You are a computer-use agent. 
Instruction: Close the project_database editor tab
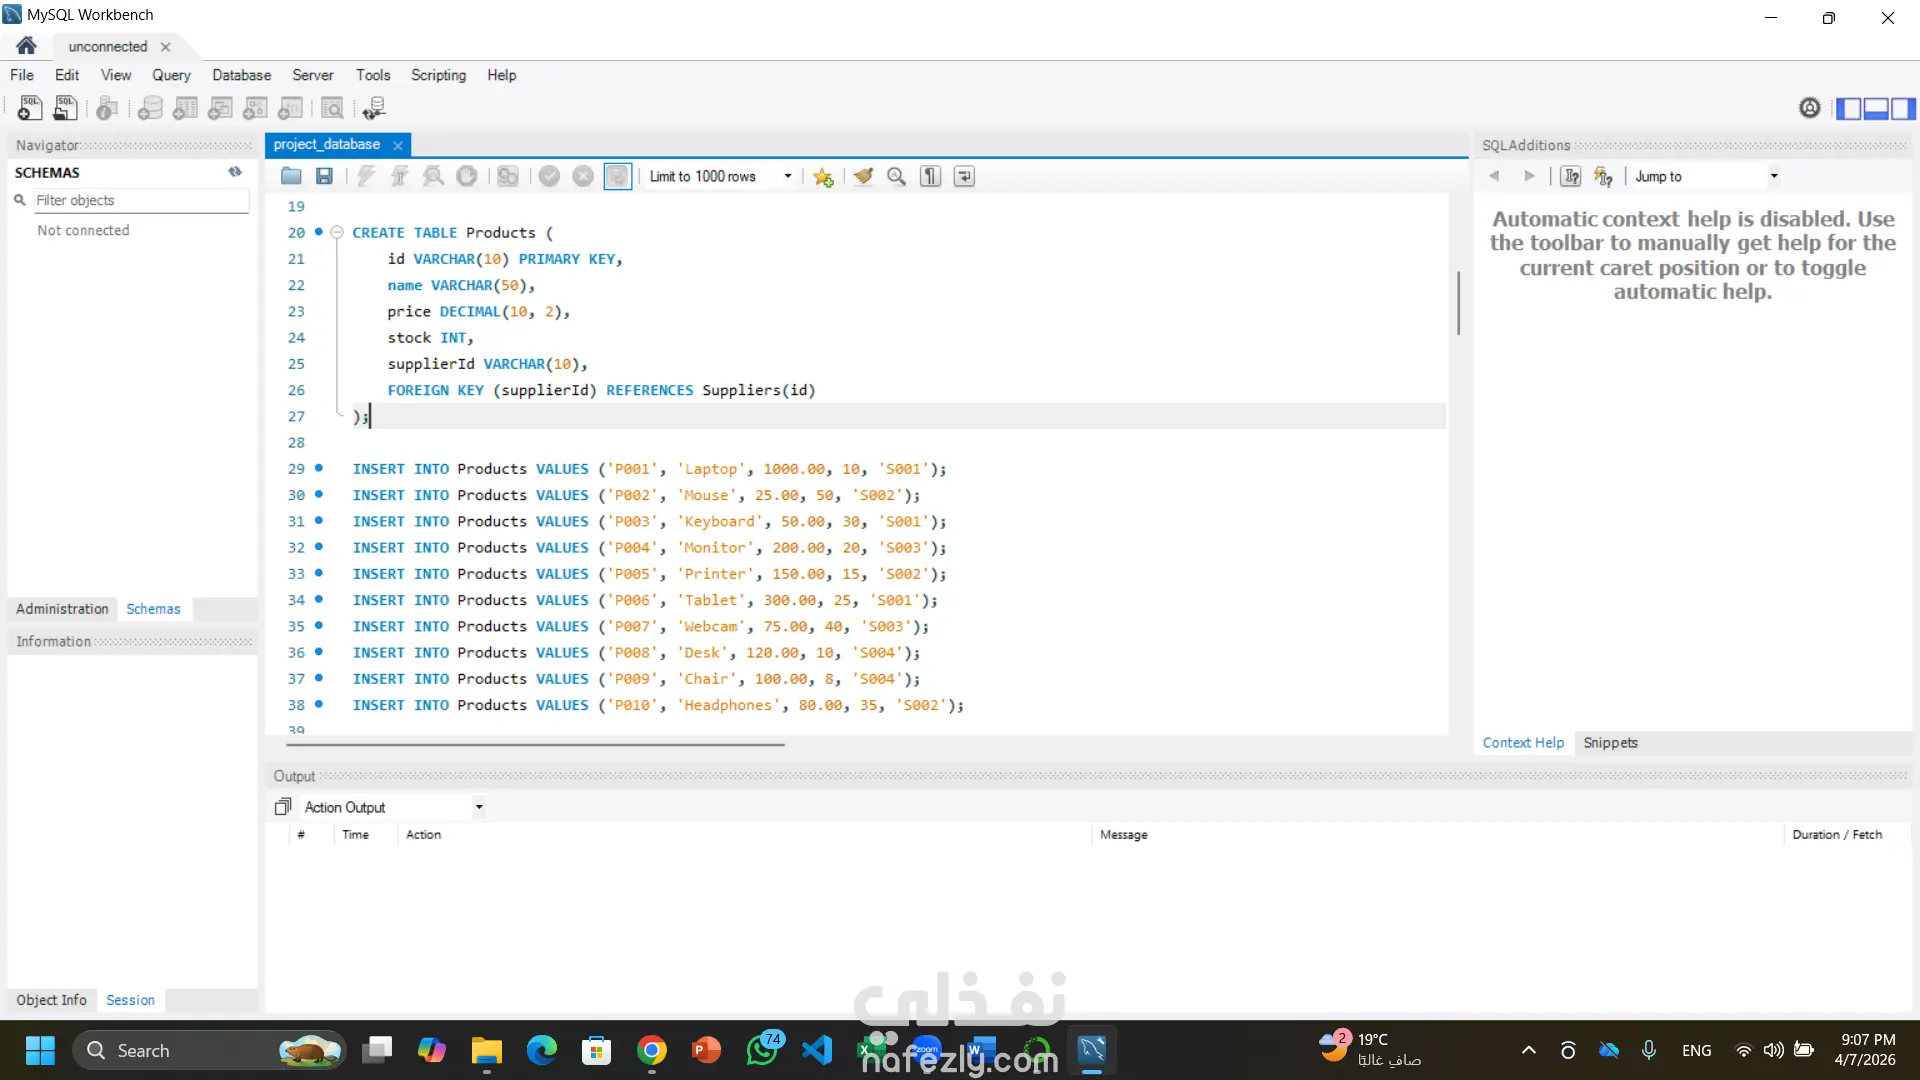398,145
